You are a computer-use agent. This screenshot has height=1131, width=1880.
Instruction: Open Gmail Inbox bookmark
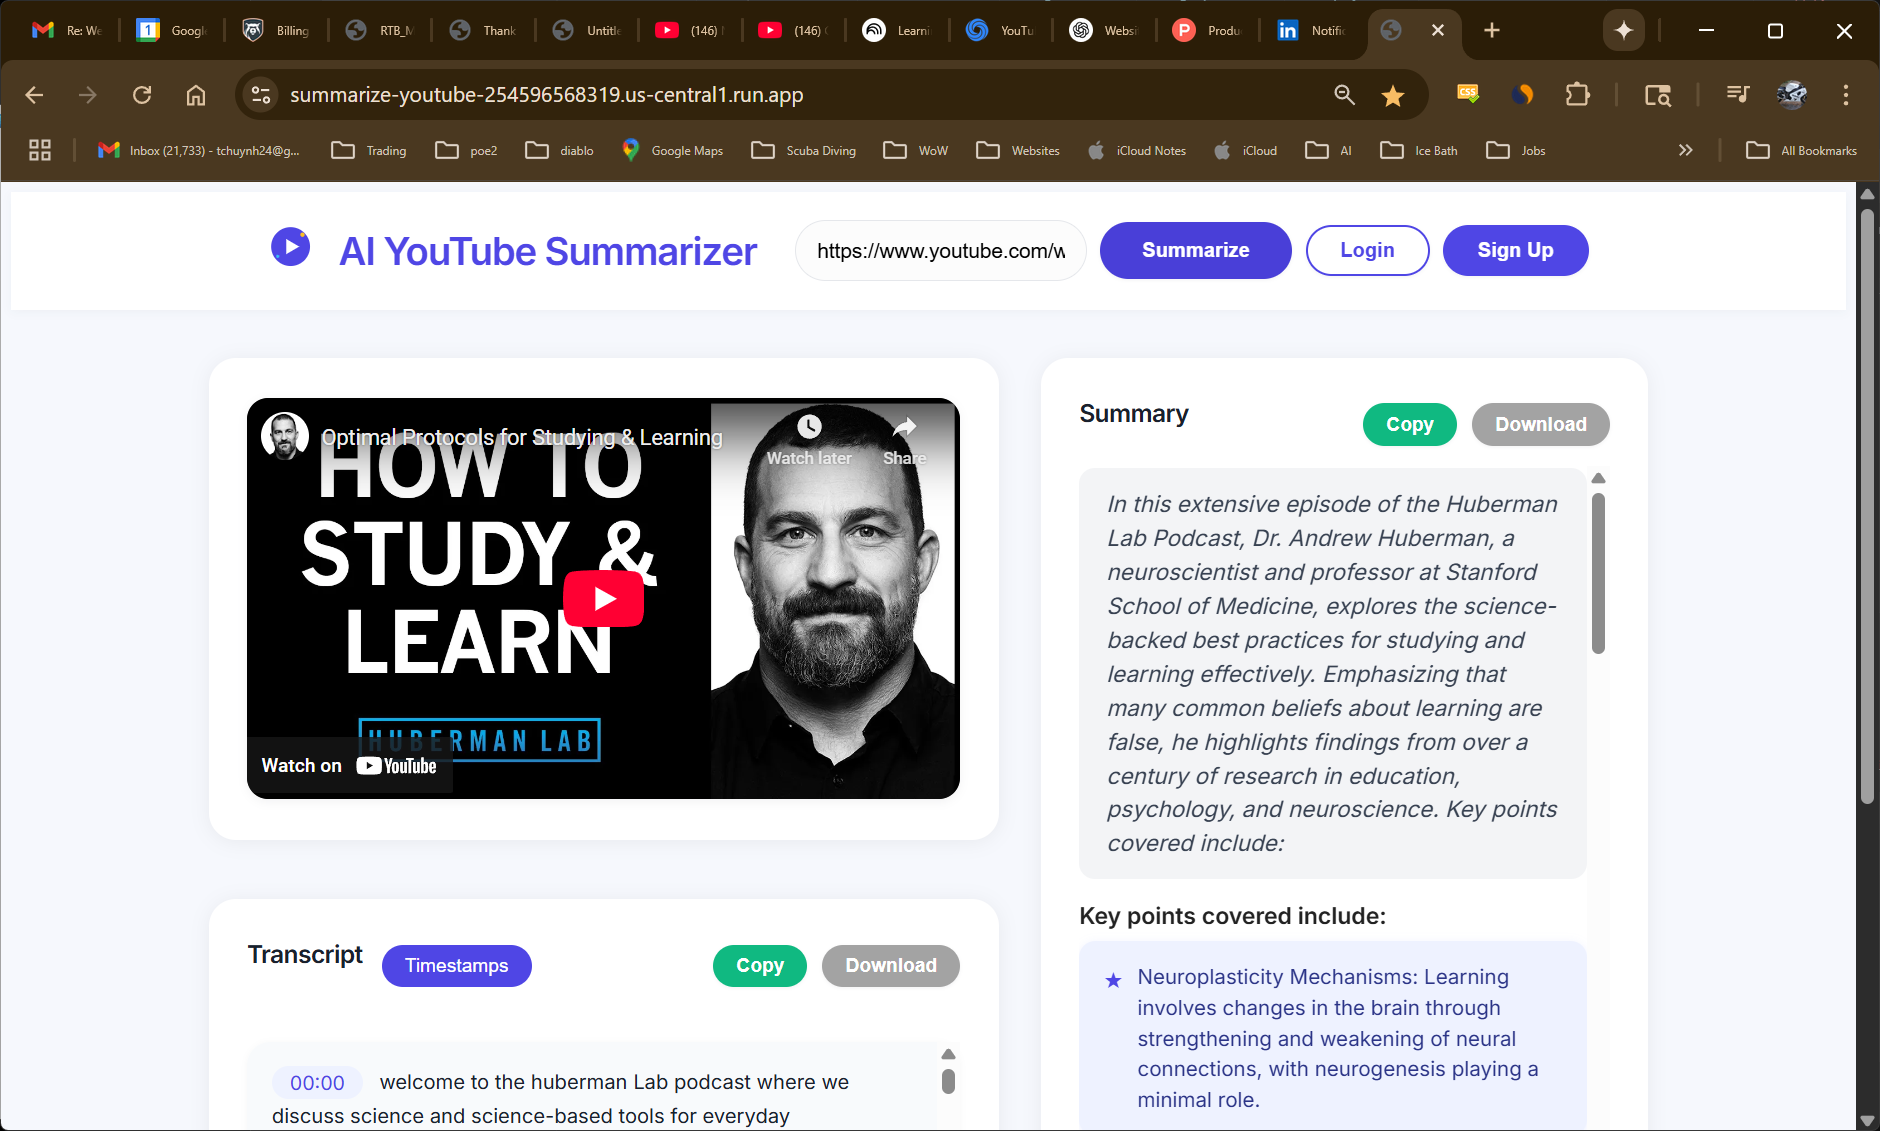click(198, 150)
